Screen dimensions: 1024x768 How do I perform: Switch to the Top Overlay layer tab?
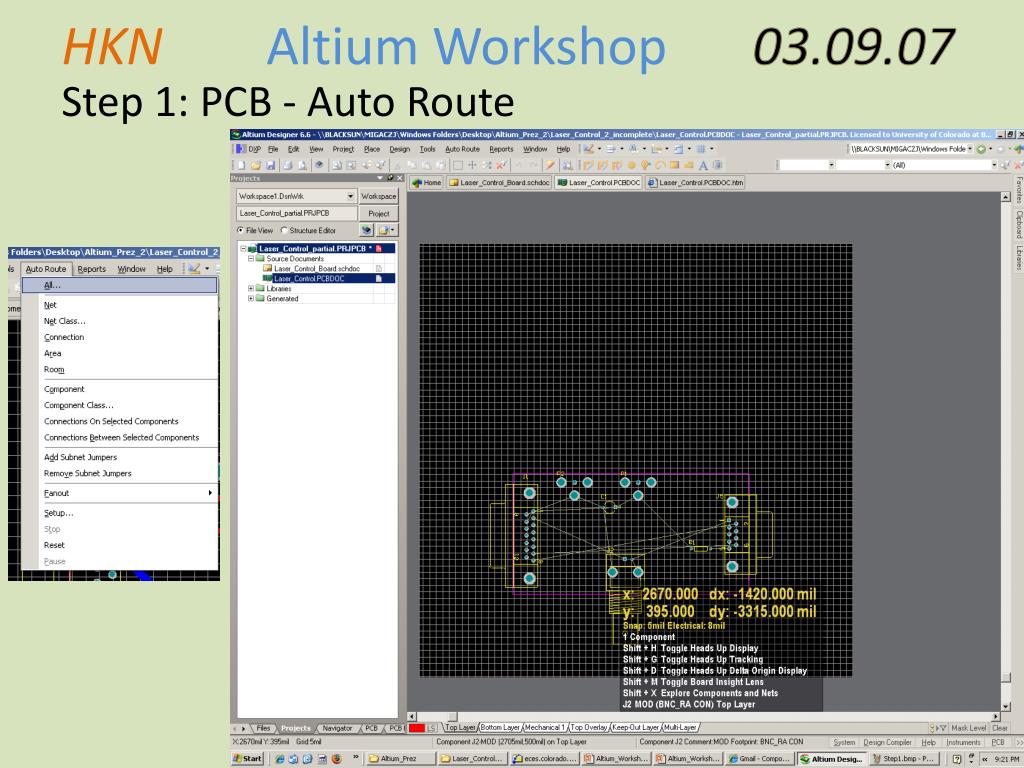point(590,728)
